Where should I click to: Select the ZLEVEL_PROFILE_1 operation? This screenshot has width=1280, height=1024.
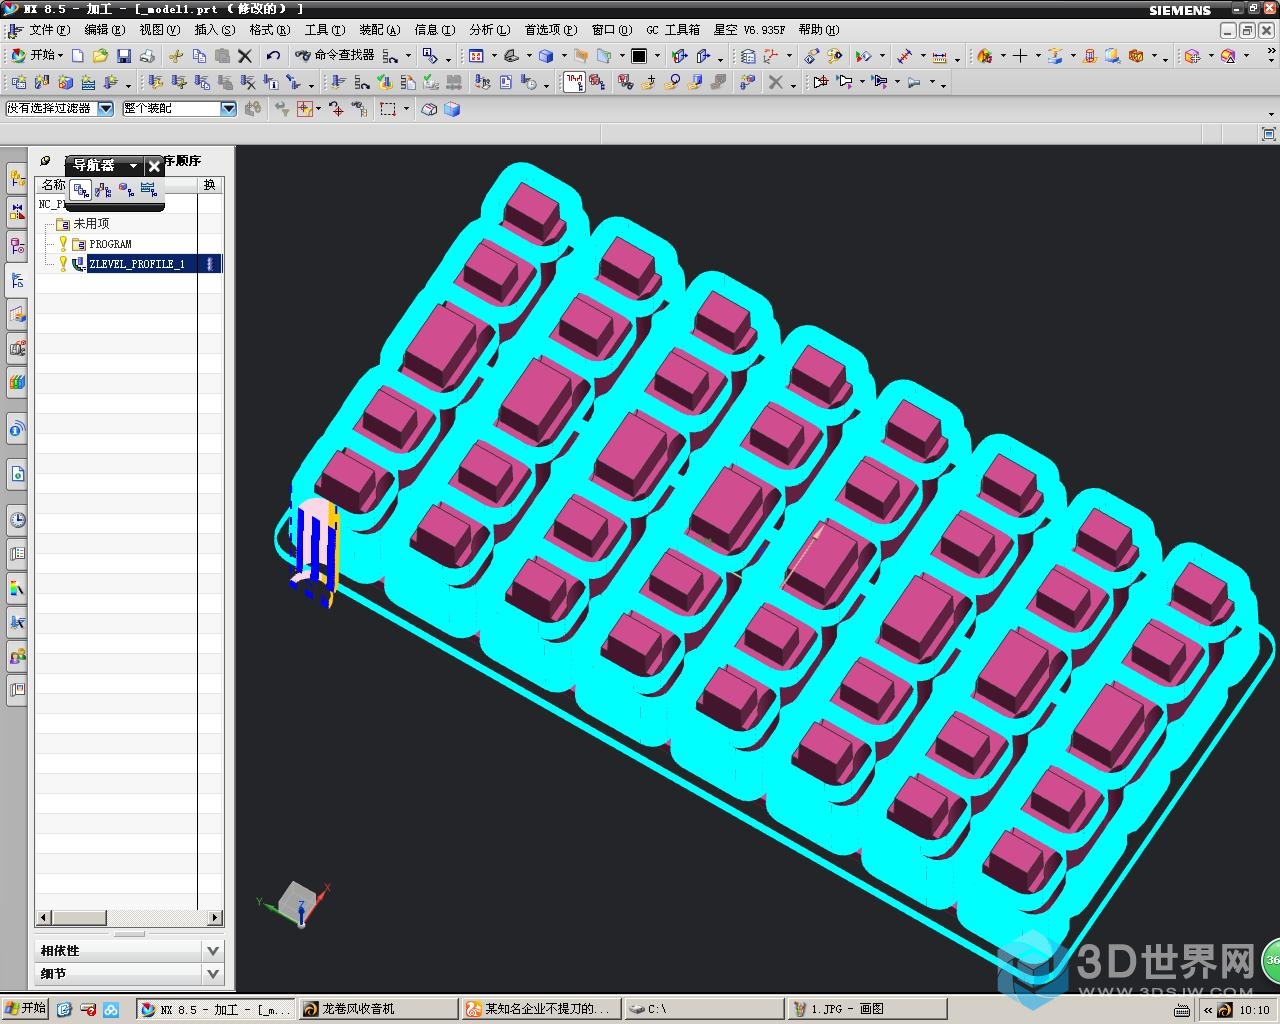(x=137, y=264)
